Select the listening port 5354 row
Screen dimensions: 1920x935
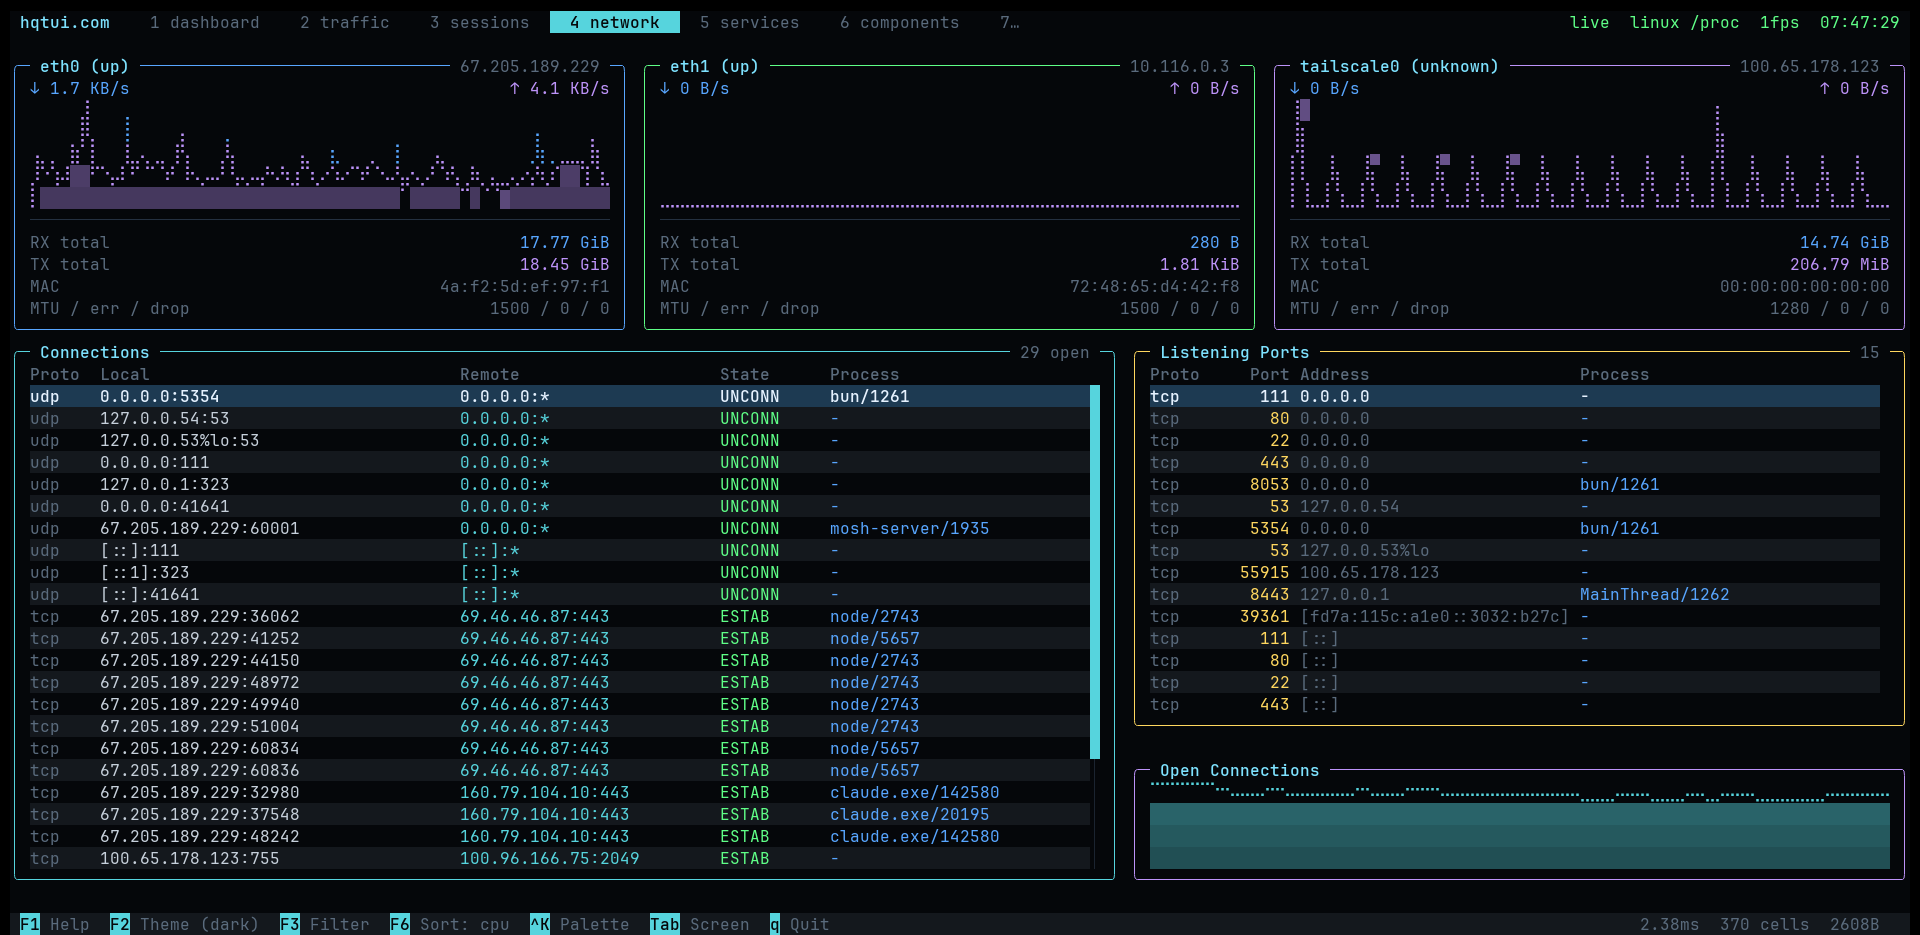(1515, 528)
